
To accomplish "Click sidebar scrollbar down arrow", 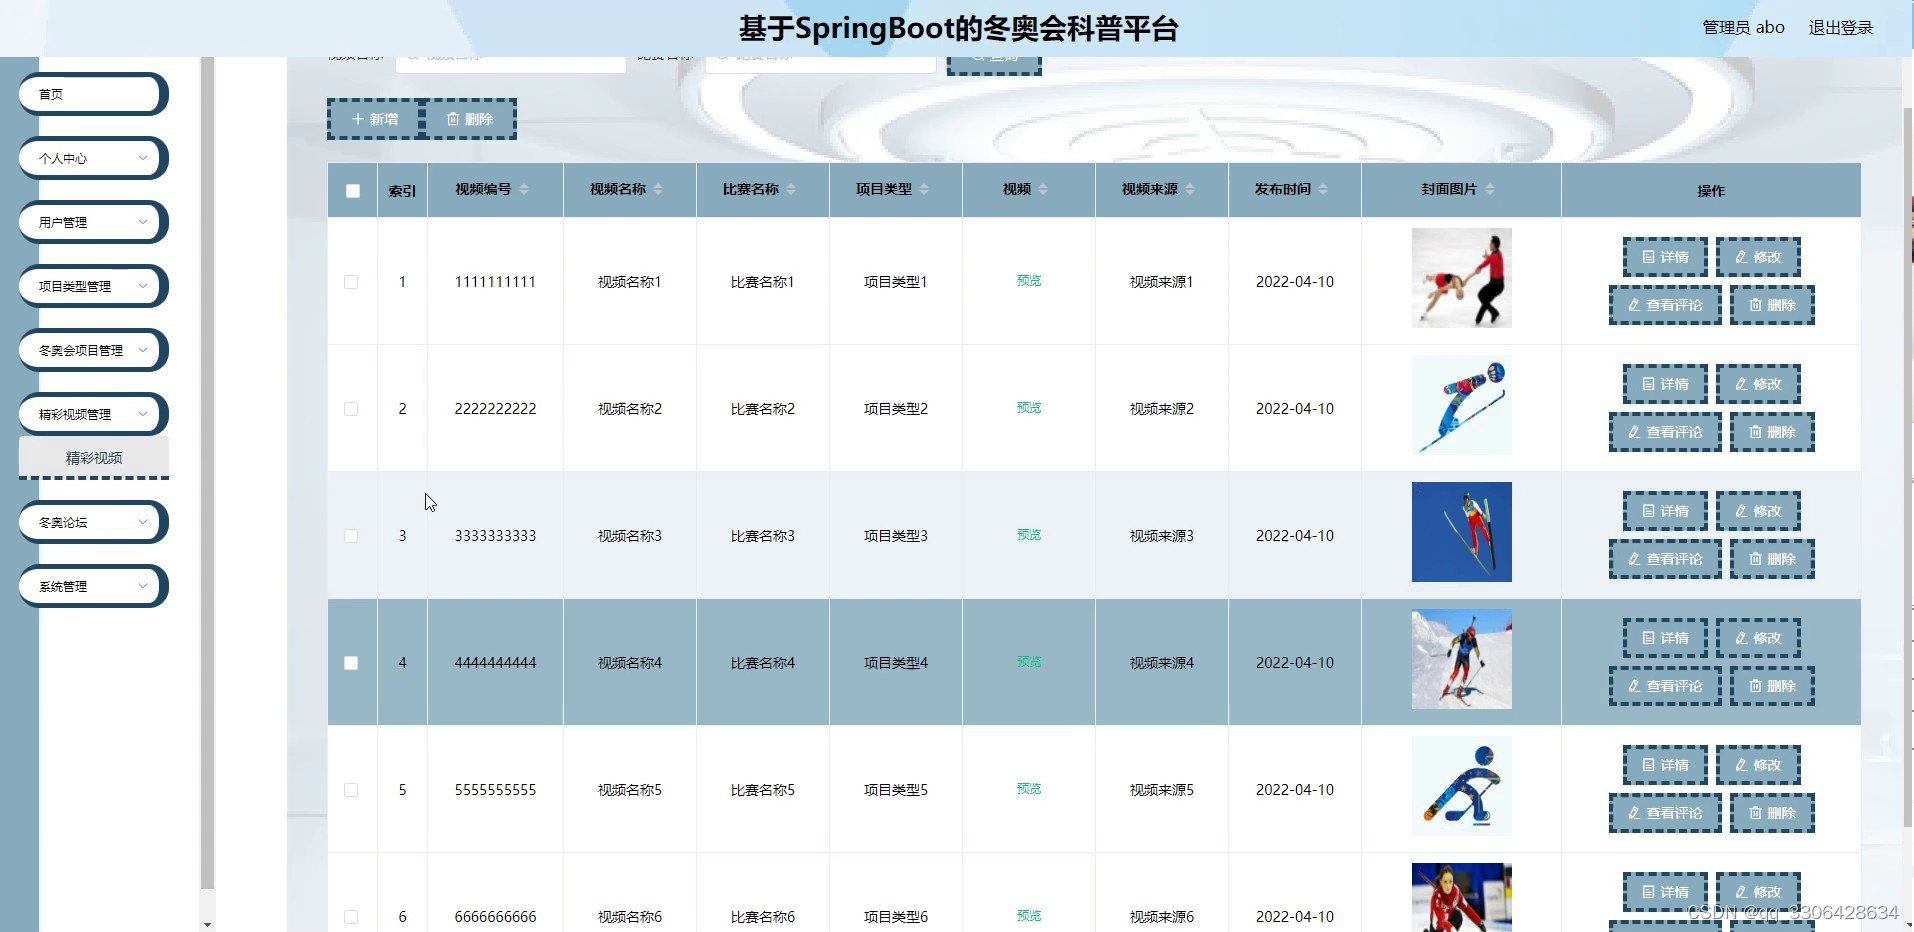I will (207, 924).
